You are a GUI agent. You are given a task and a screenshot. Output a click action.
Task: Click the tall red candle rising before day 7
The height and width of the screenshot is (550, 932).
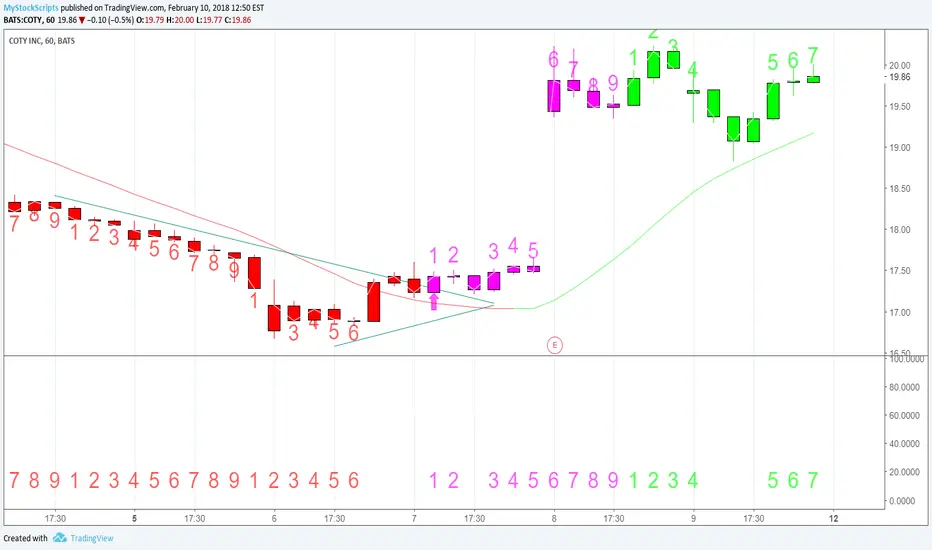(373, 301)
